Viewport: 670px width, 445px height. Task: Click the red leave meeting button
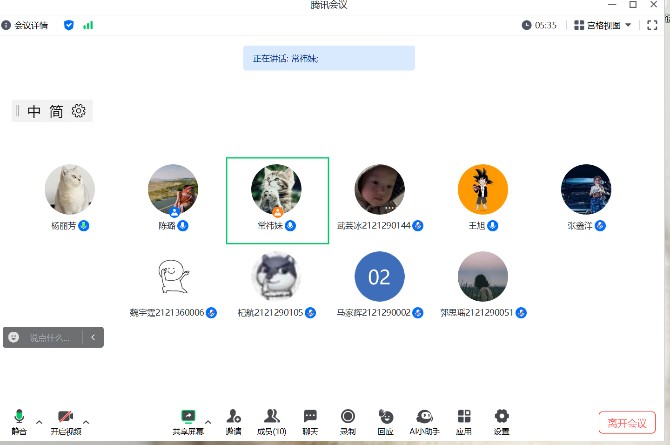tap(627, 422)
